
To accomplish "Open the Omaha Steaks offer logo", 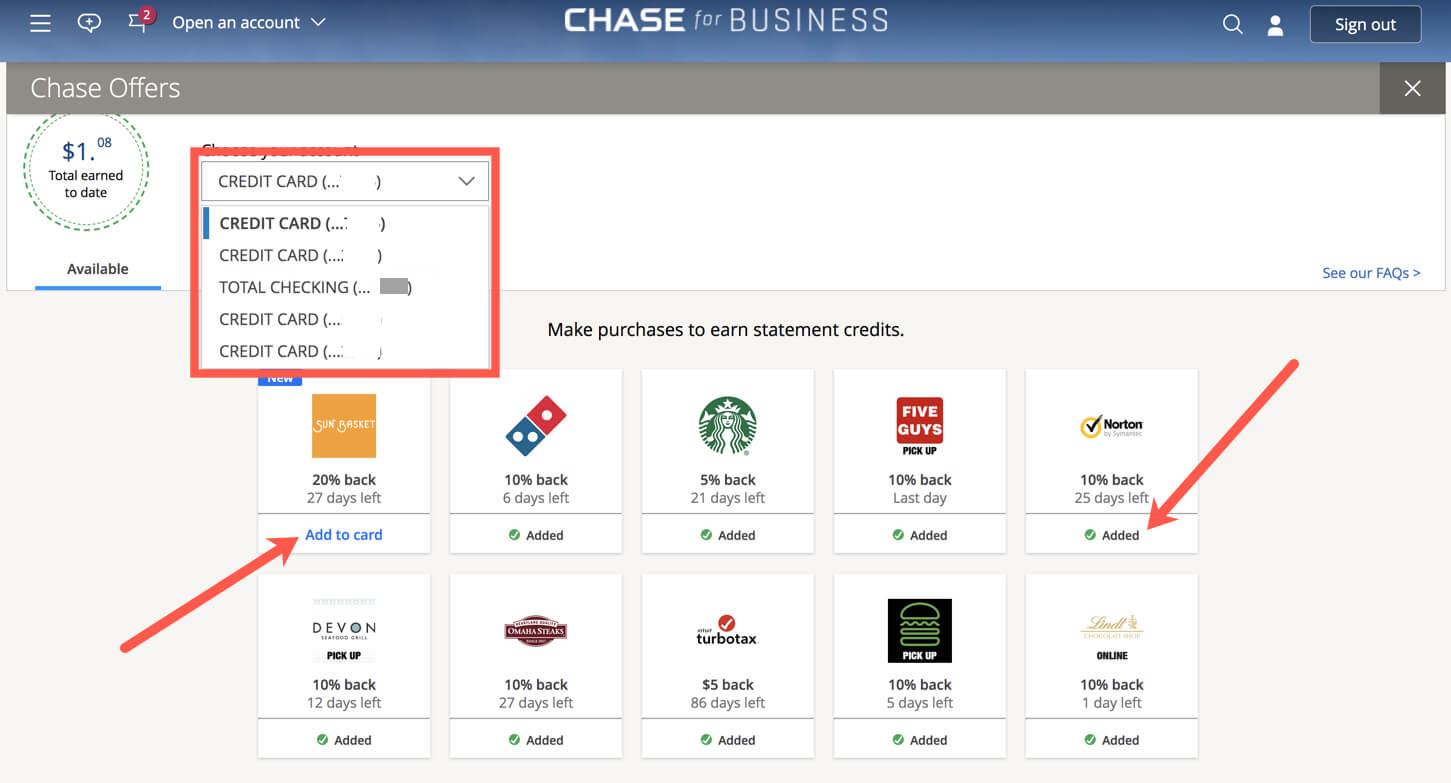I will click(536, 631).
